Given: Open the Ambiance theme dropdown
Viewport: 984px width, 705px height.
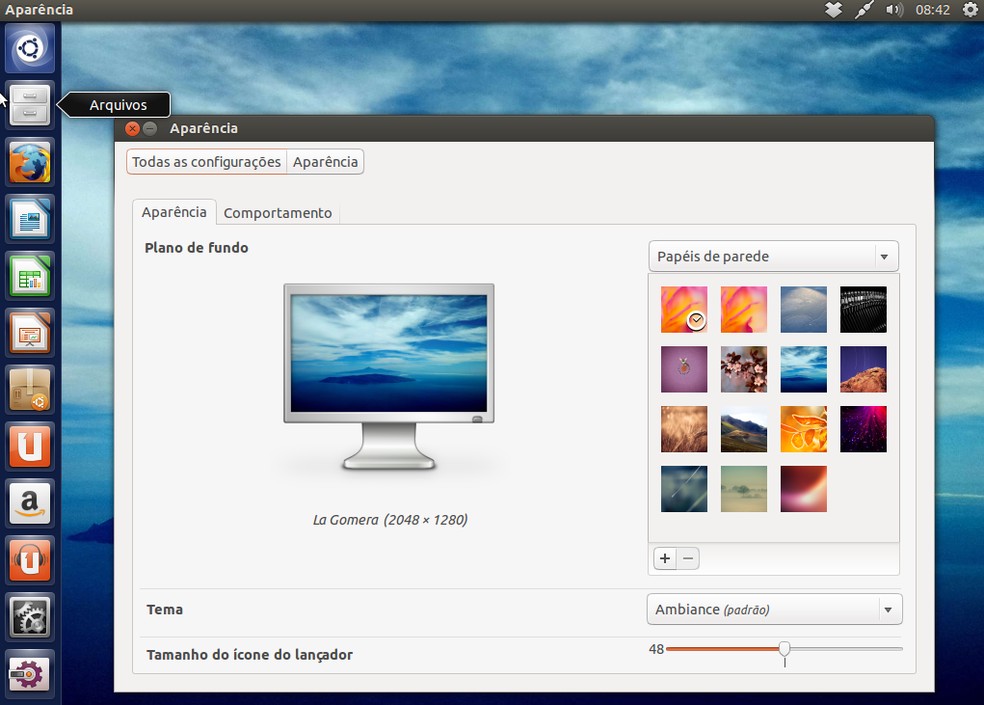Looking at the screenshot, I should tap(774, 609).
